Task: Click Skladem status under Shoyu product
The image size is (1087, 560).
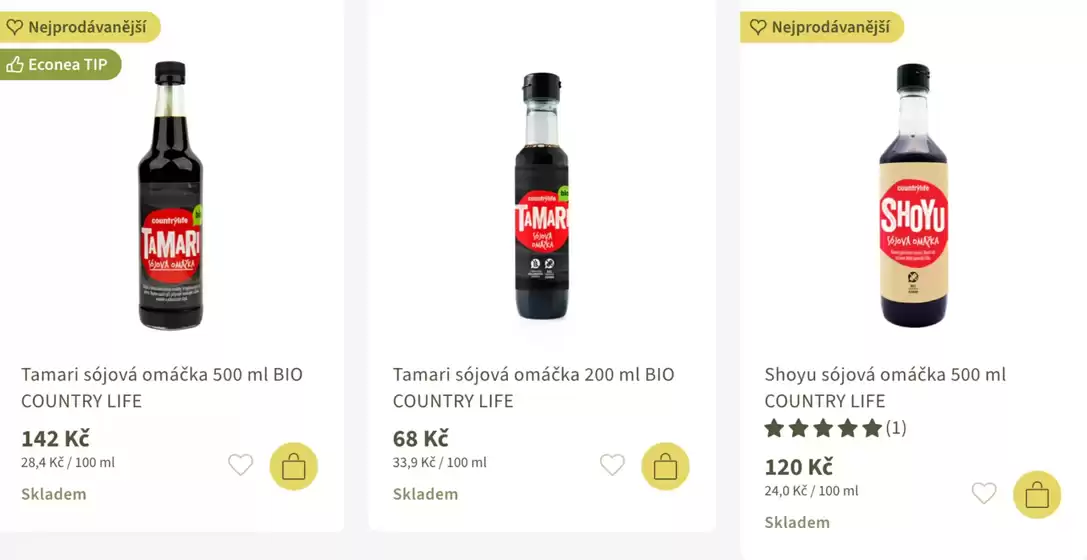Action: click(x=797, y=522)
